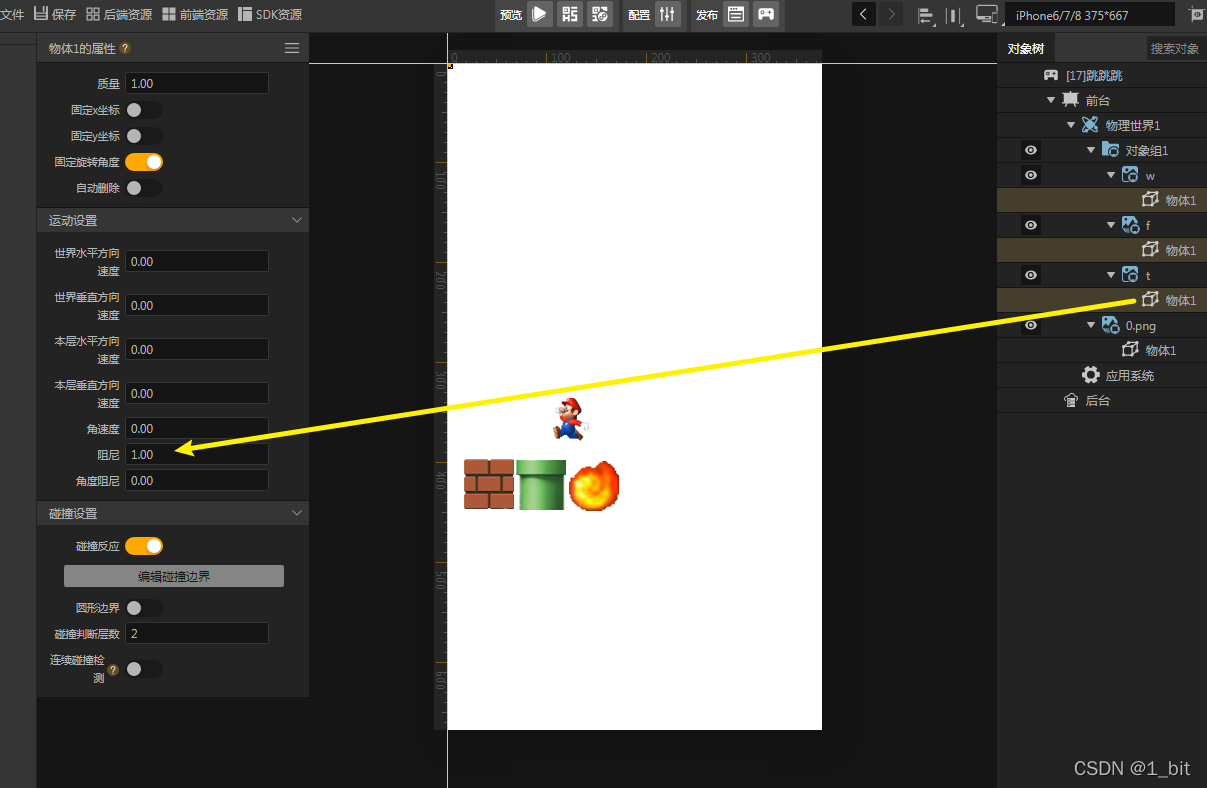Click the 角度阻尼 input field
The width and height of the screenshot is (1207, 788).
(x=197, y=480)
